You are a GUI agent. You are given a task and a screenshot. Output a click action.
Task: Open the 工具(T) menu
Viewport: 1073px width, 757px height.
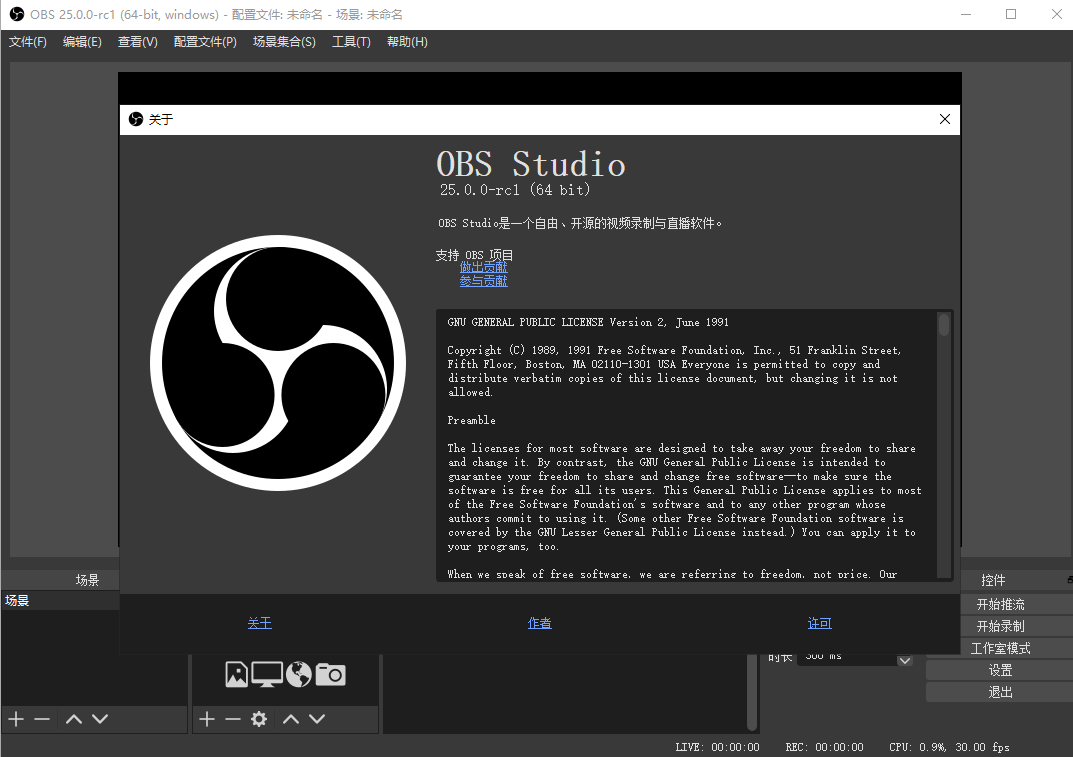(x=351, y=42)
